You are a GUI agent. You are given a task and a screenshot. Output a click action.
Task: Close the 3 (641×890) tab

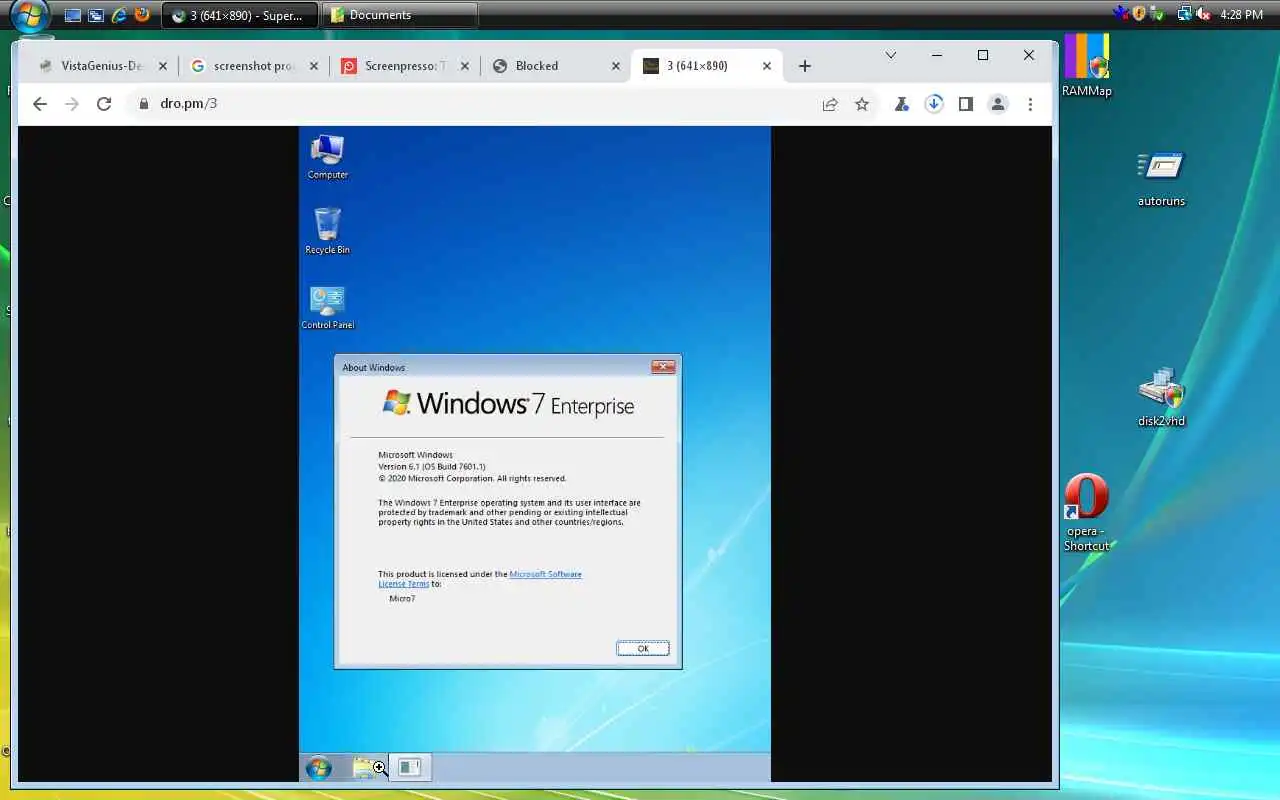(767, 66)
